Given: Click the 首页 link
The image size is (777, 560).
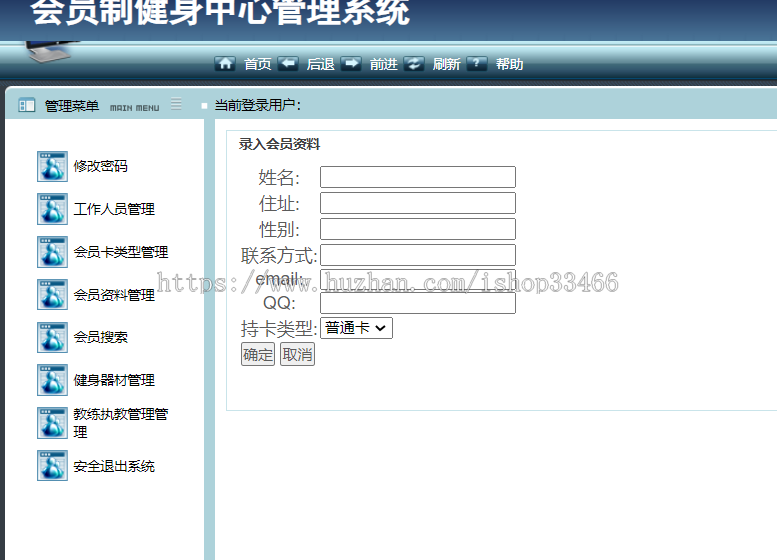Looking at the screenshot, I should coord(258,64).
